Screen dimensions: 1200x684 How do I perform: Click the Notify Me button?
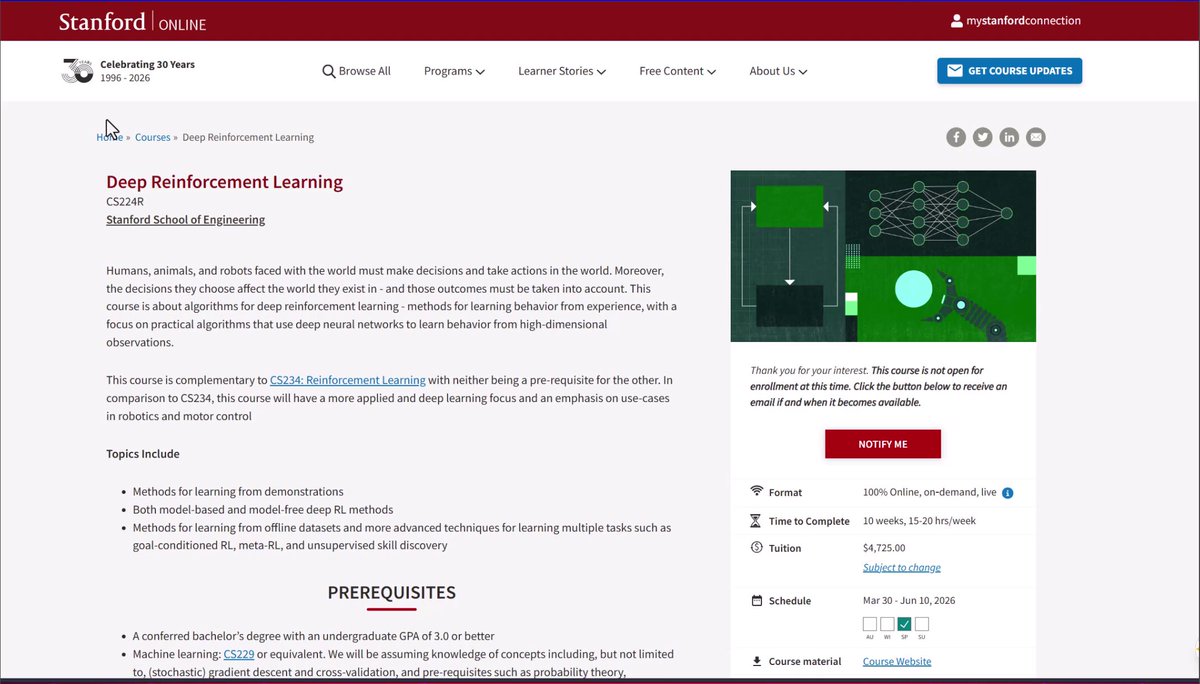point(882,444)
